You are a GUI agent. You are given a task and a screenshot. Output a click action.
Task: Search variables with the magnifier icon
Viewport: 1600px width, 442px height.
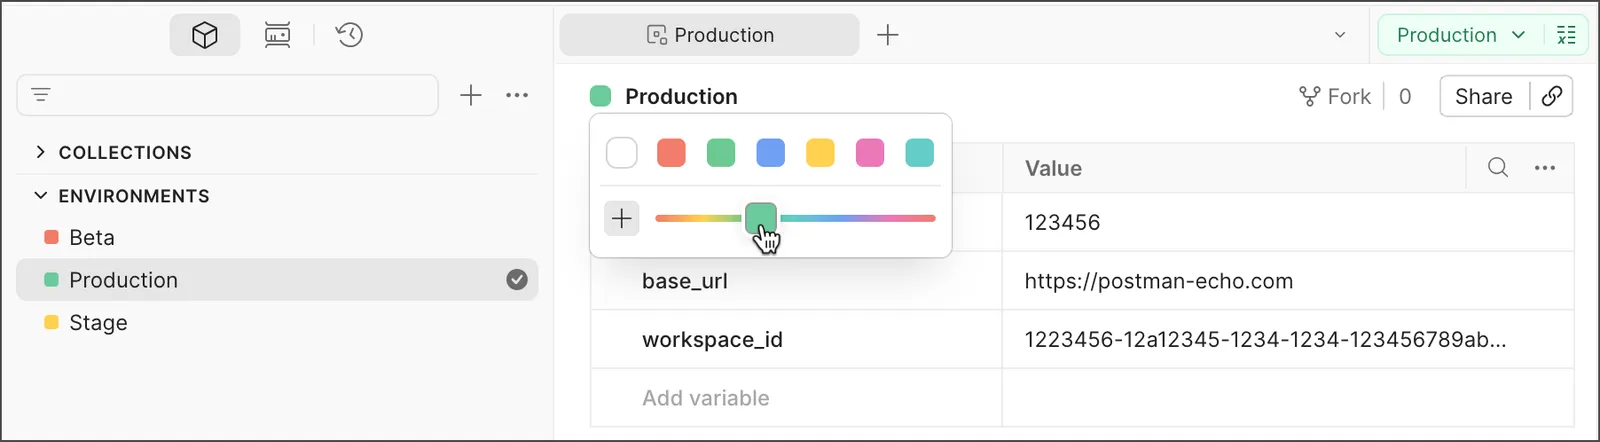click(x=1497, y=168)
